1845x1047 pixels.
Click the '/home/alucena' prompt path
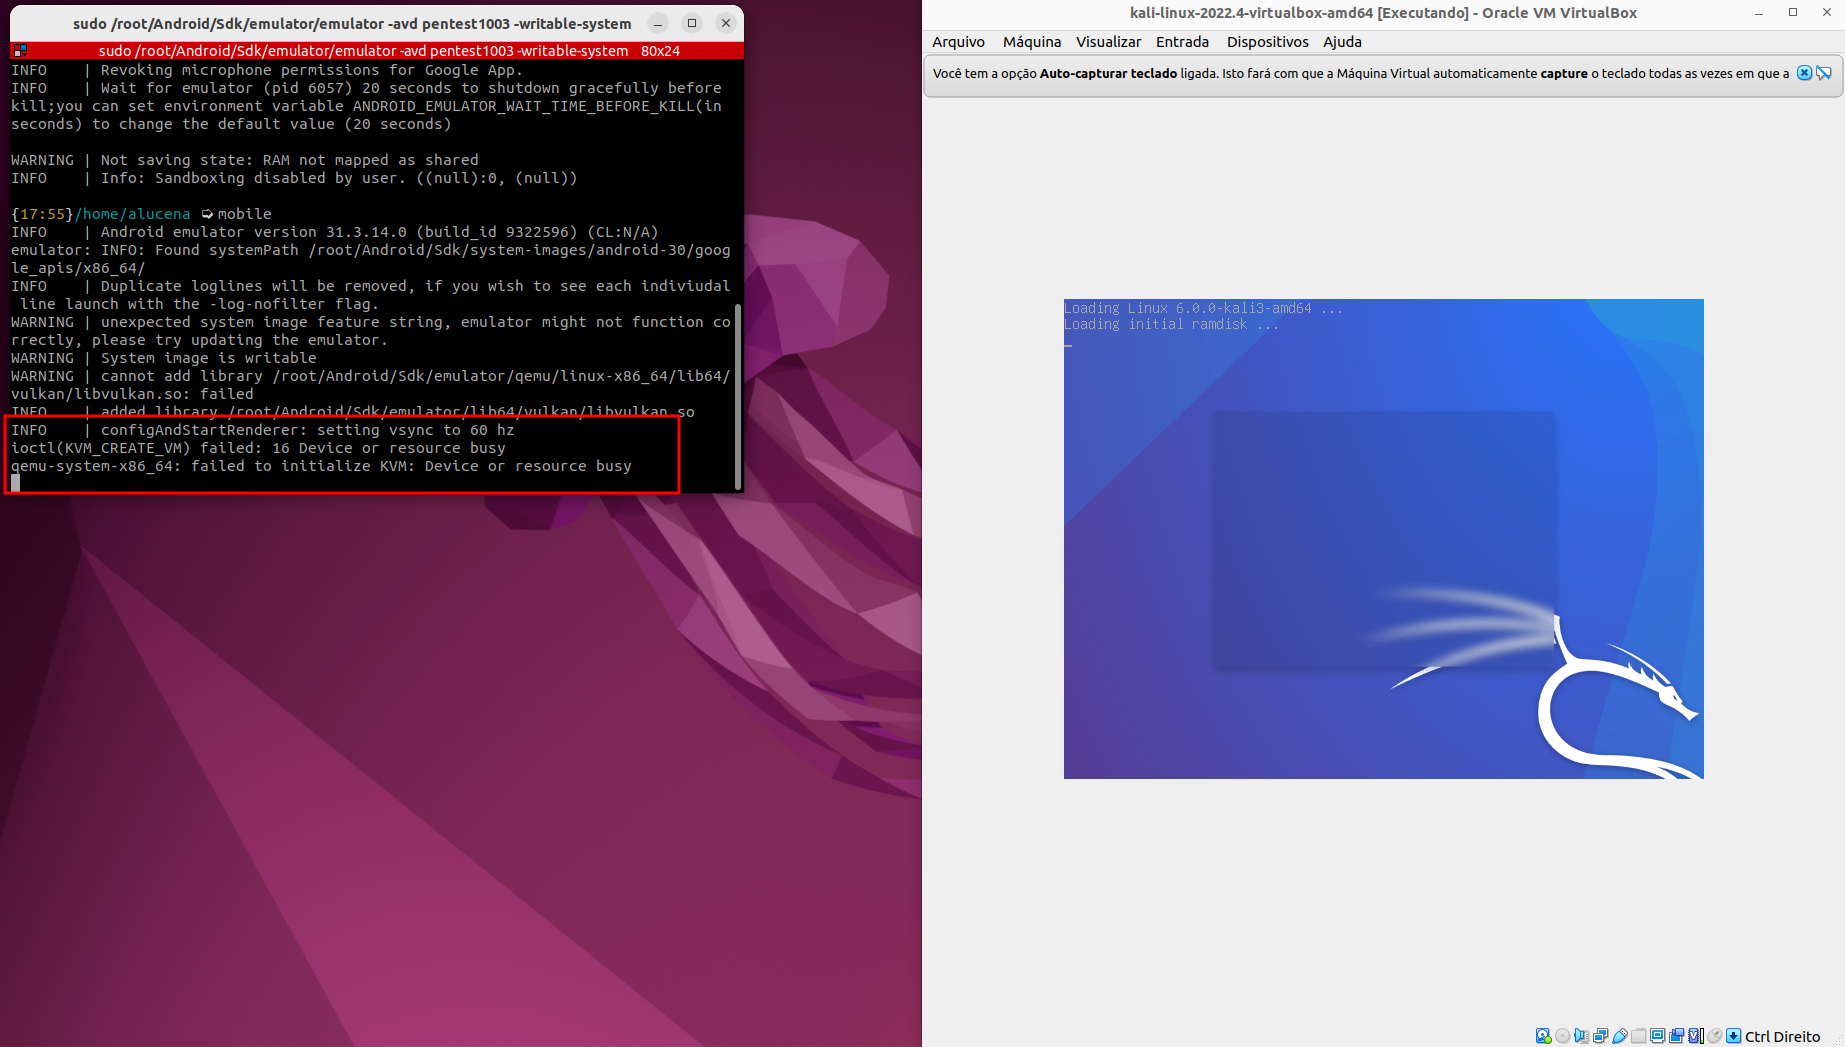[132, 214]
